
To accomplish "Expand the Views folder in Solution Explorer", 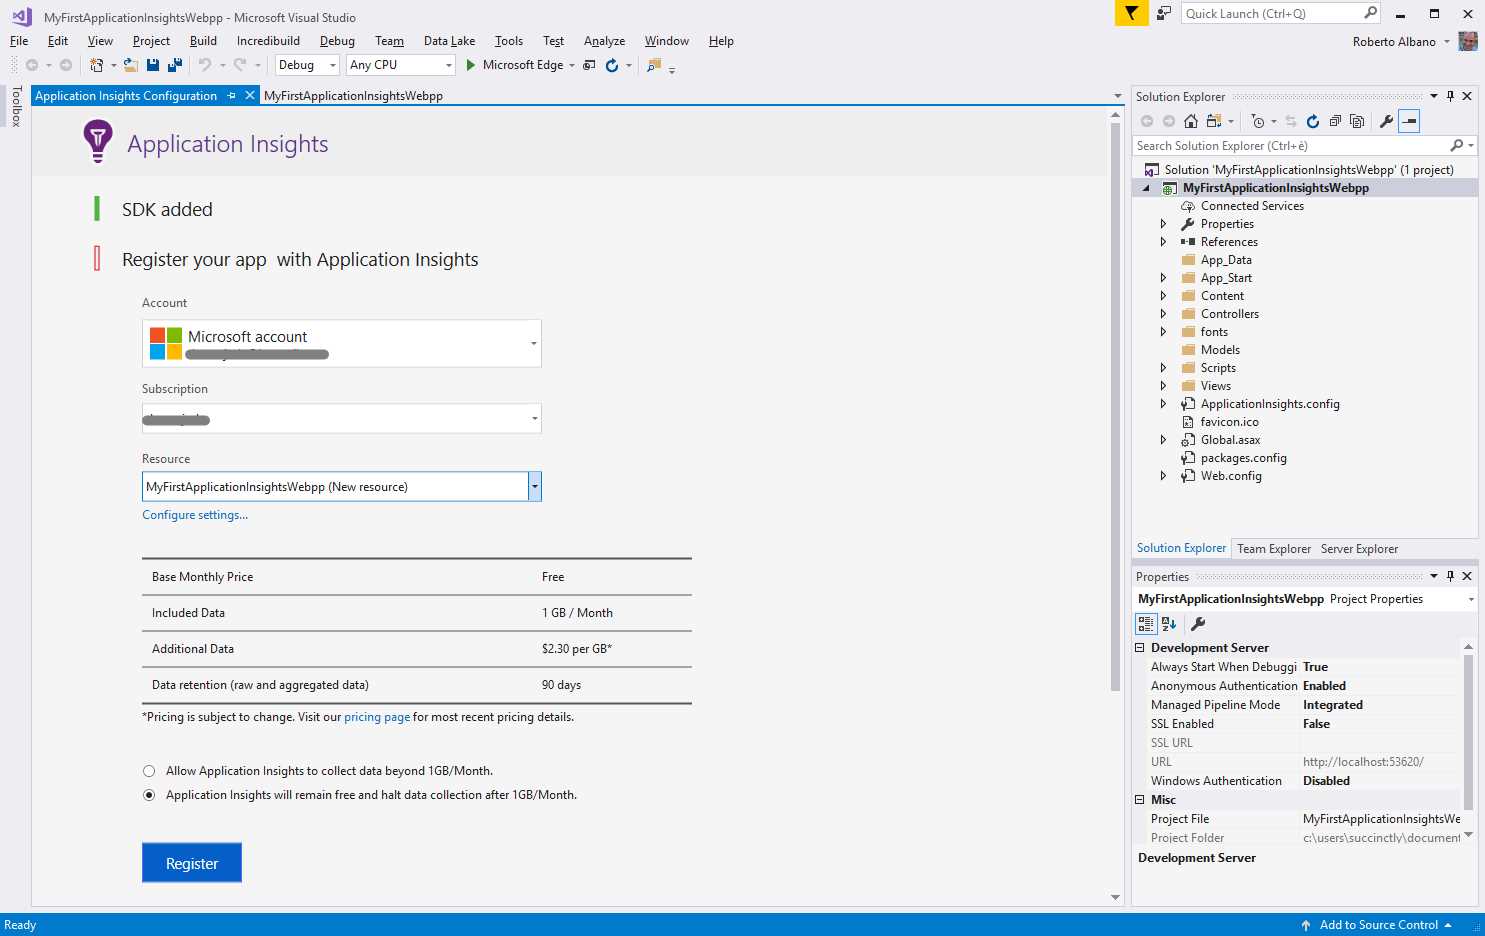I will click(x=1163, y=385).
